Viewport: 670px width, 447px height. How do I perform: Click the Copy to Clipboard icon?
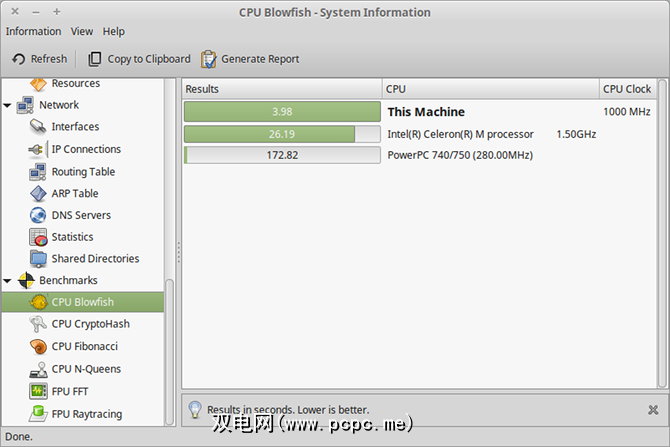click(94, 59)
